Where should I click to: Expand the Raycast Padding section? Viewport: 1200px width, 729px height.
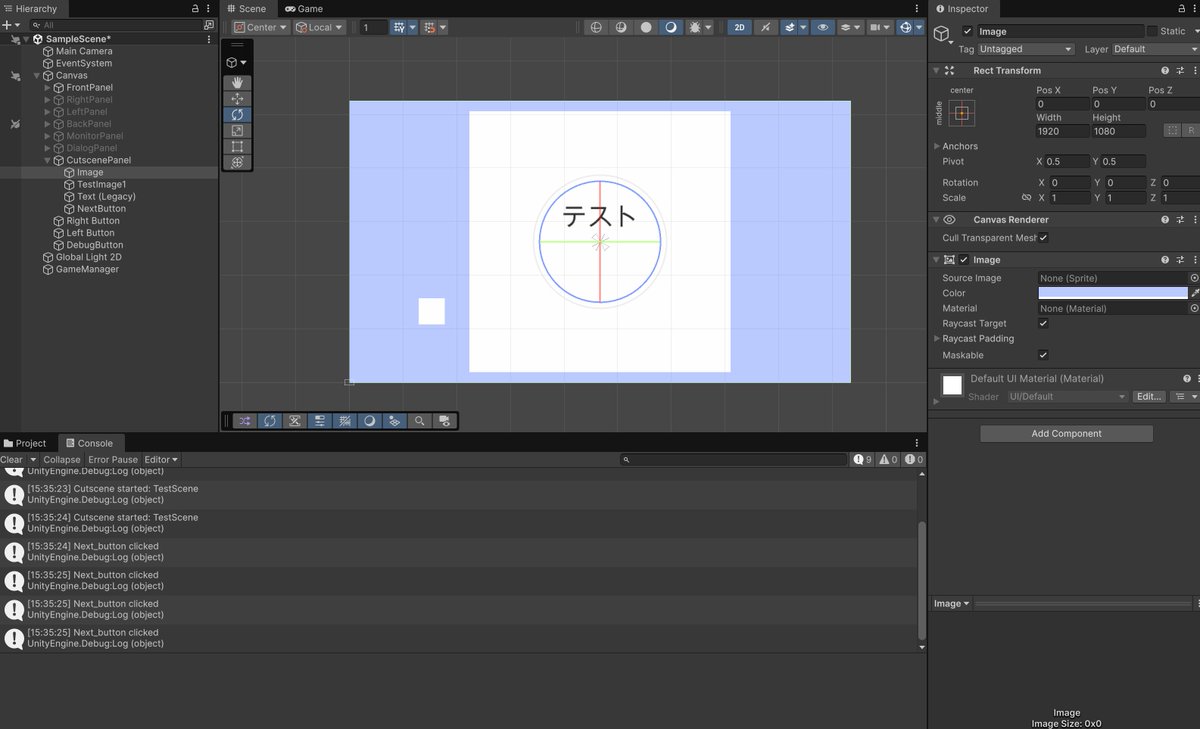936,339
